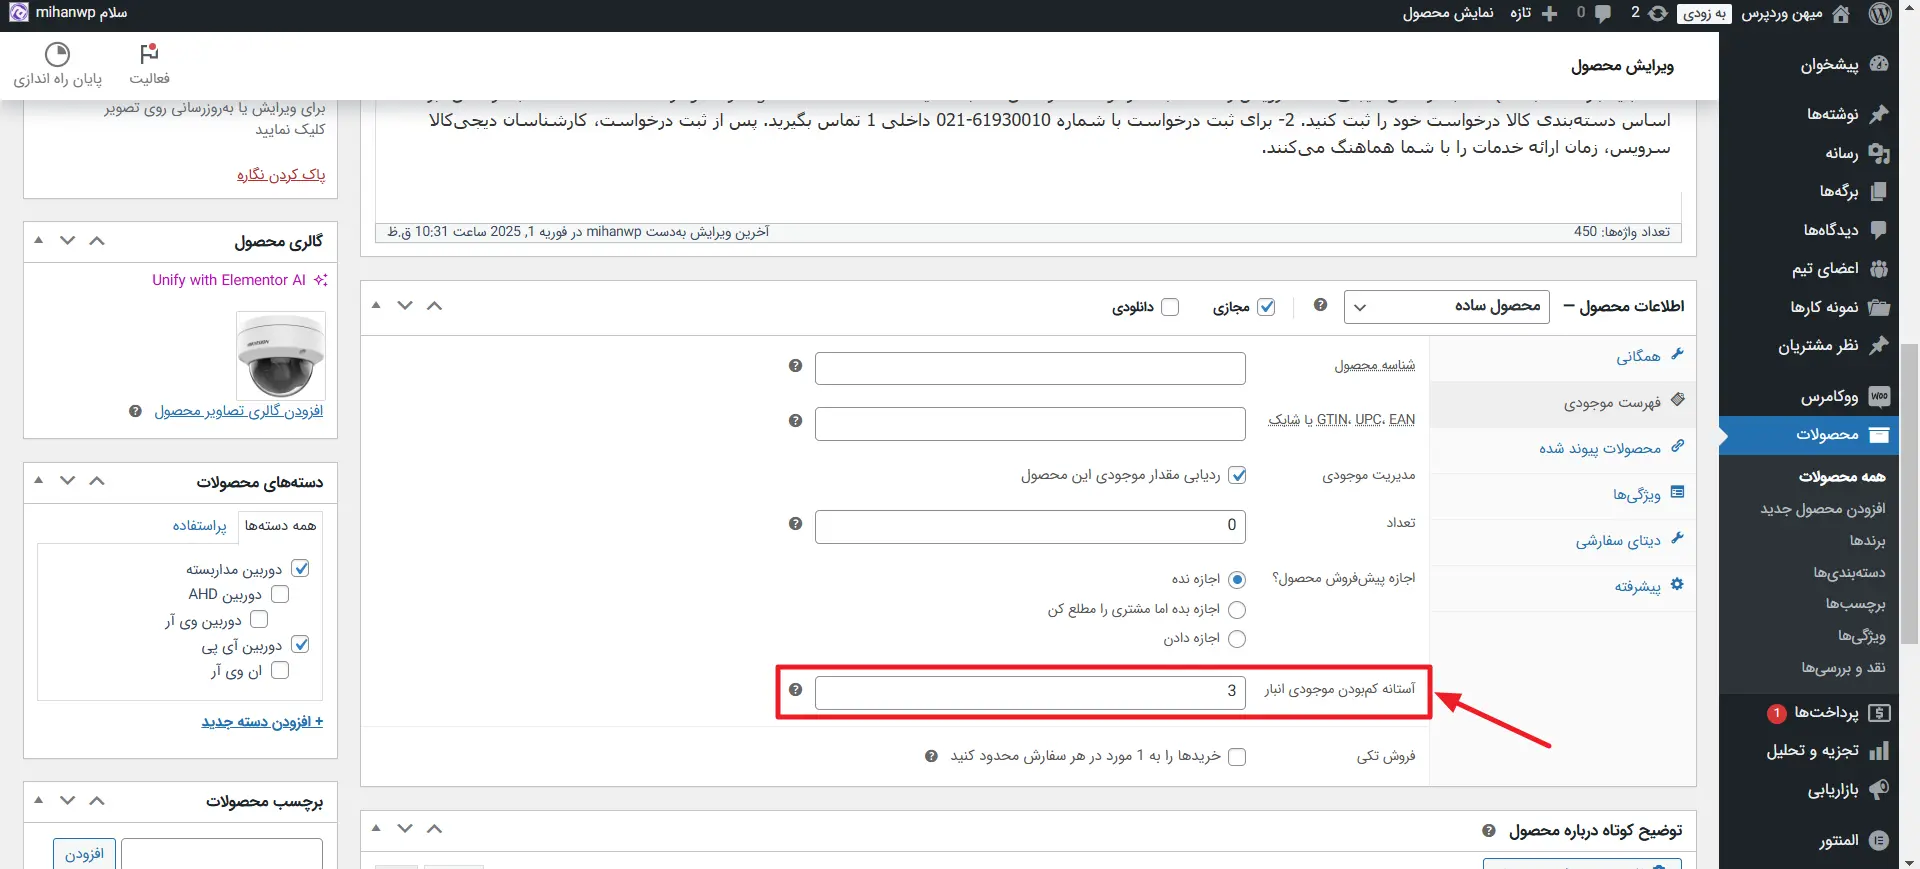
Task: Open پایان راه اندازی setup icon
Action: [58, 53]
